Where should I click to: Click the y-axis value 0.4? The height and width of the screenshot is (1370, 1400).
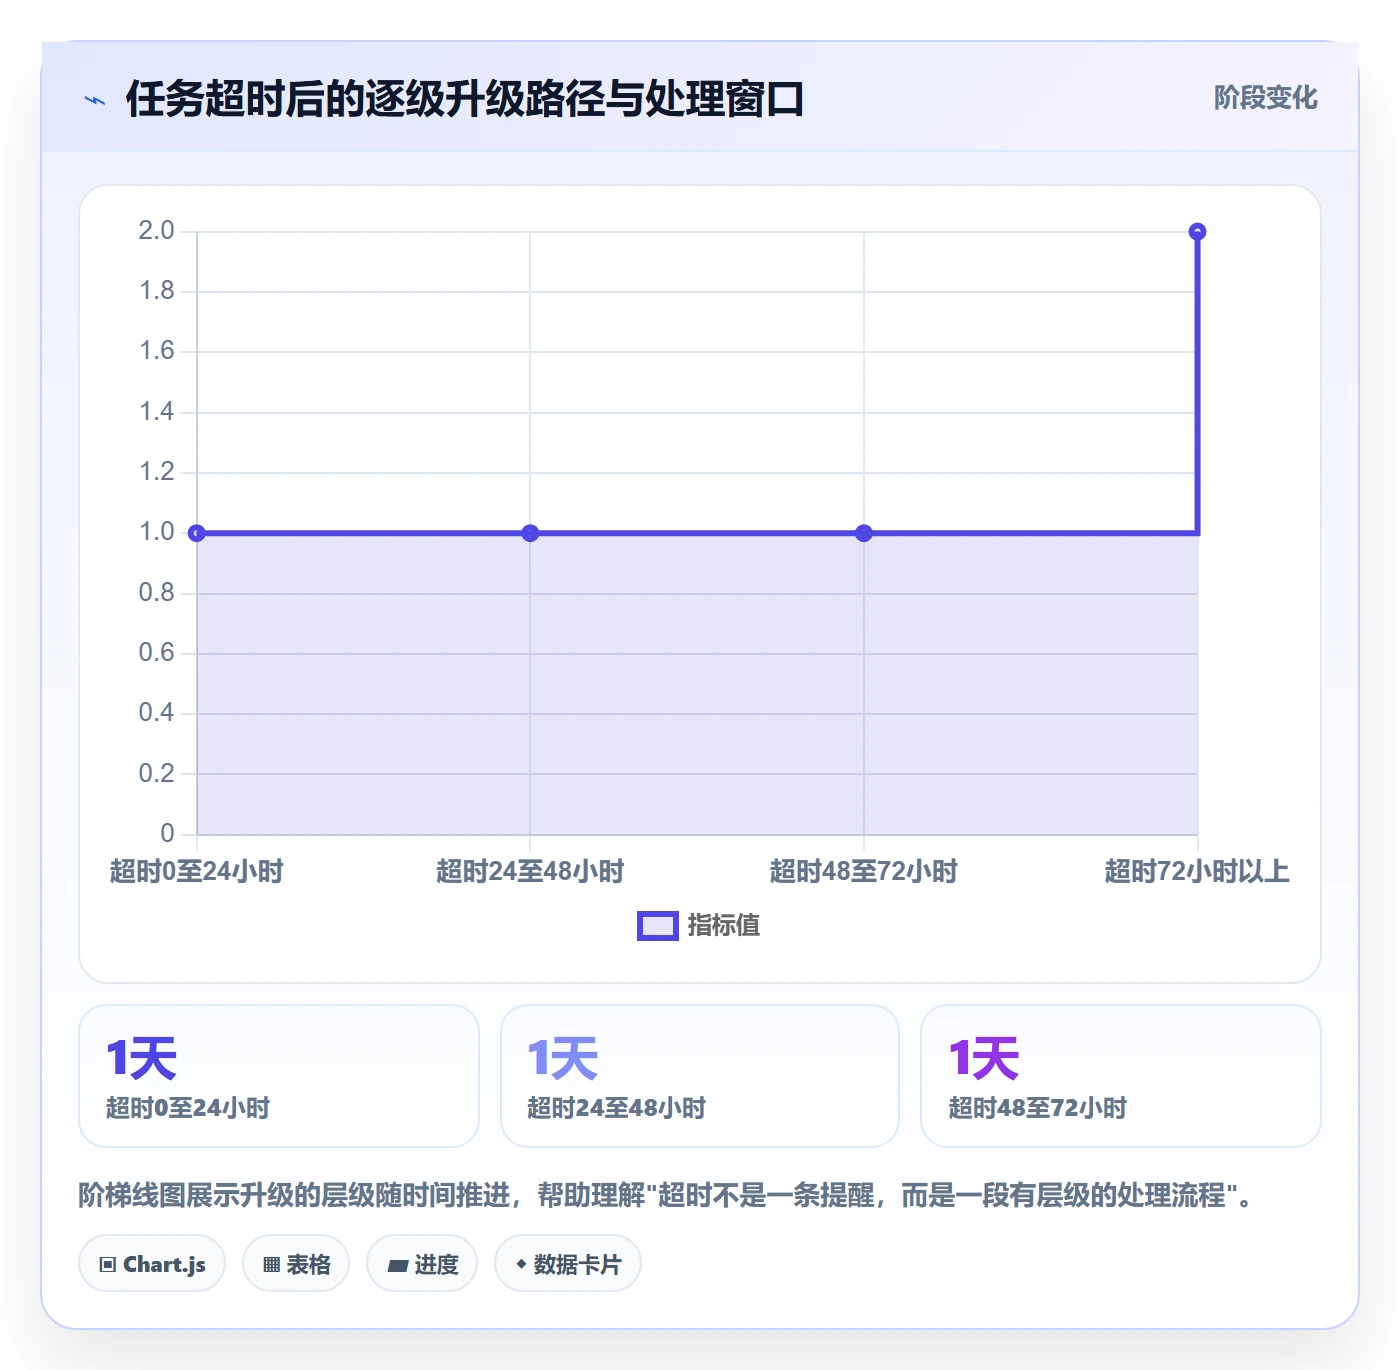click(x=156, y=713)
